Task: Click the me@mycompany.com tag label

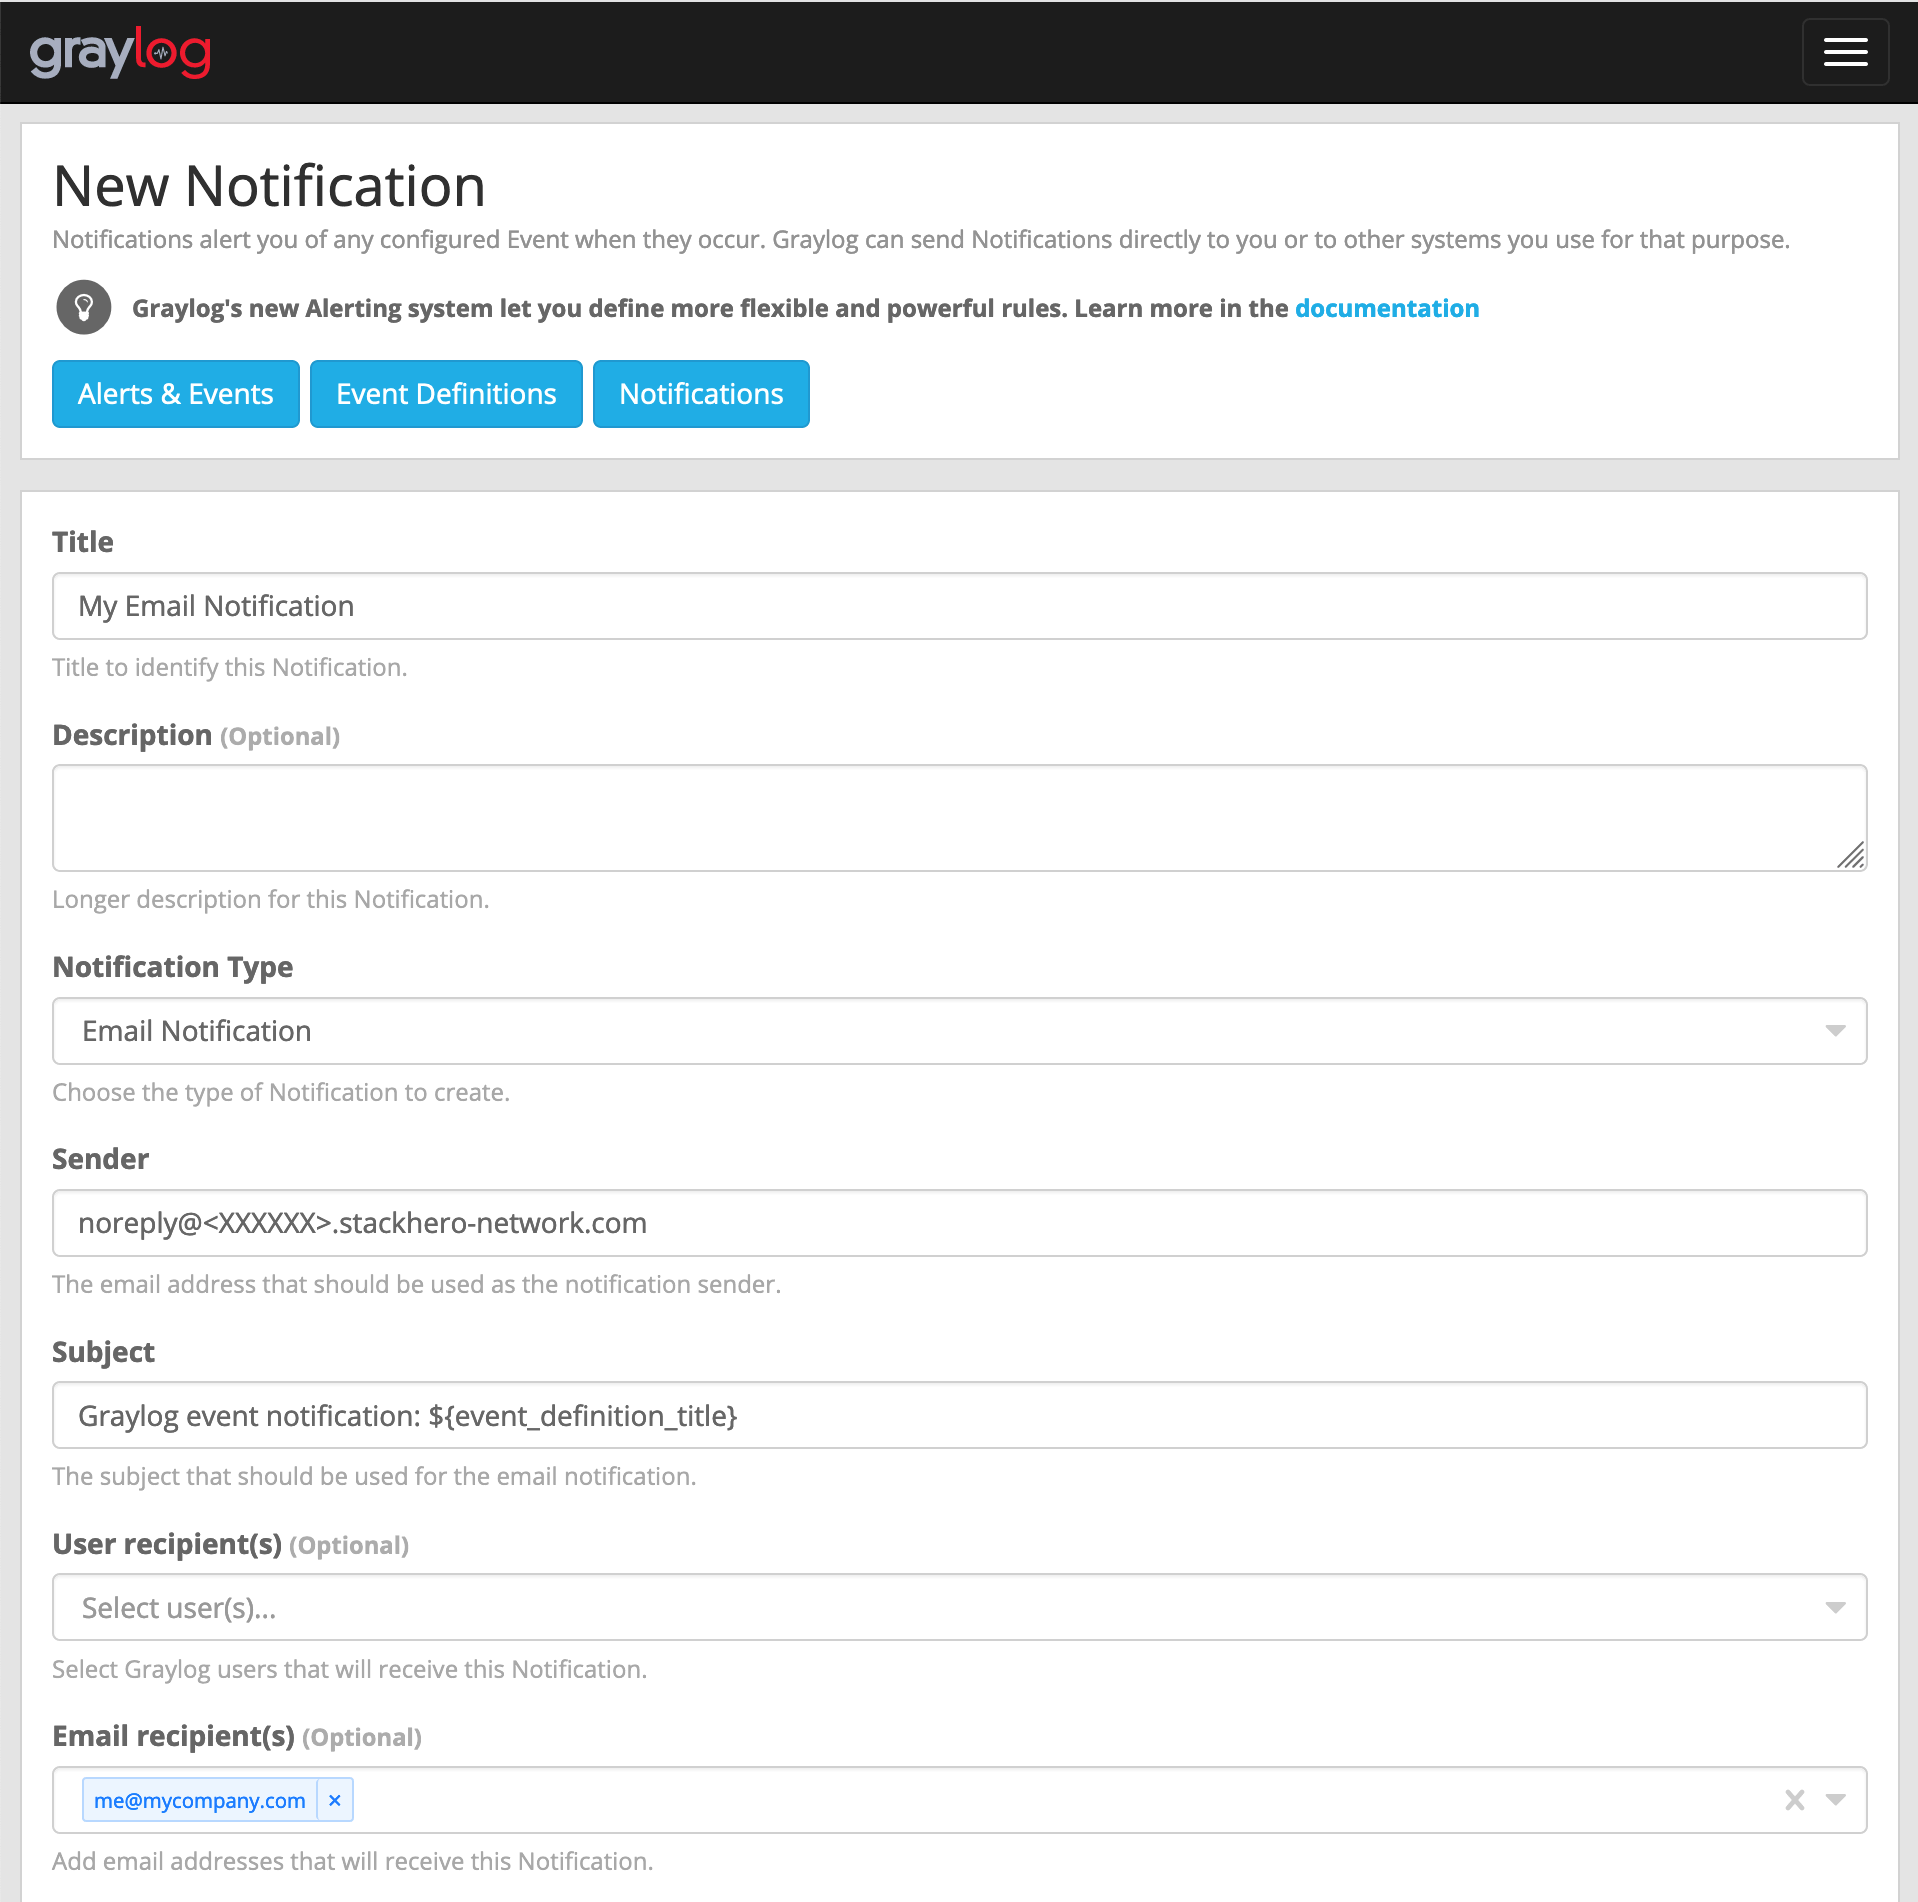Action: point(199,1800)
